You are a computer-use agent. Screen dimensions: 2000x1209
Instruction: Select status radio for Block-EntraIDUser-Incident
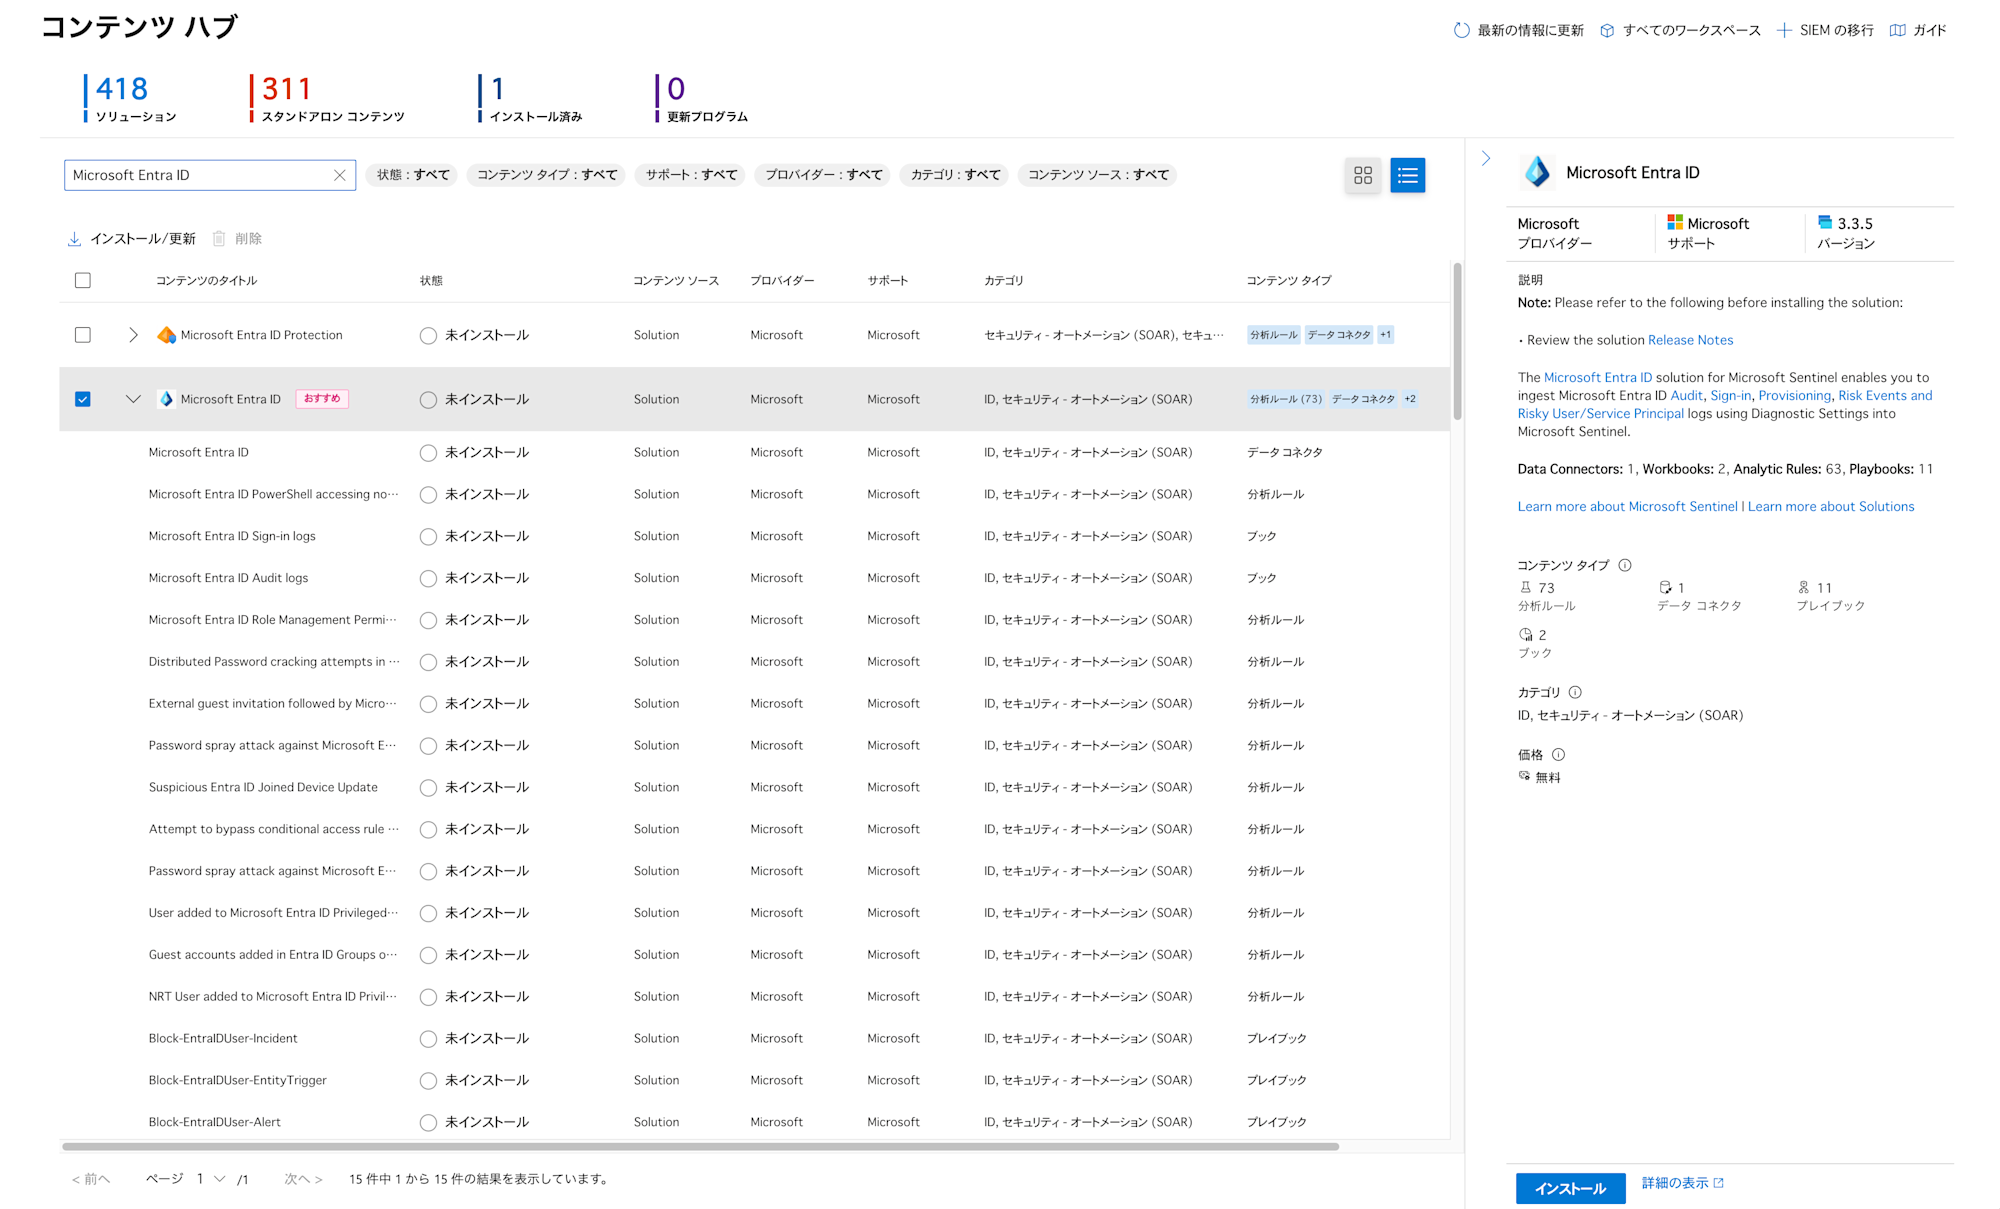[428, 1039]
